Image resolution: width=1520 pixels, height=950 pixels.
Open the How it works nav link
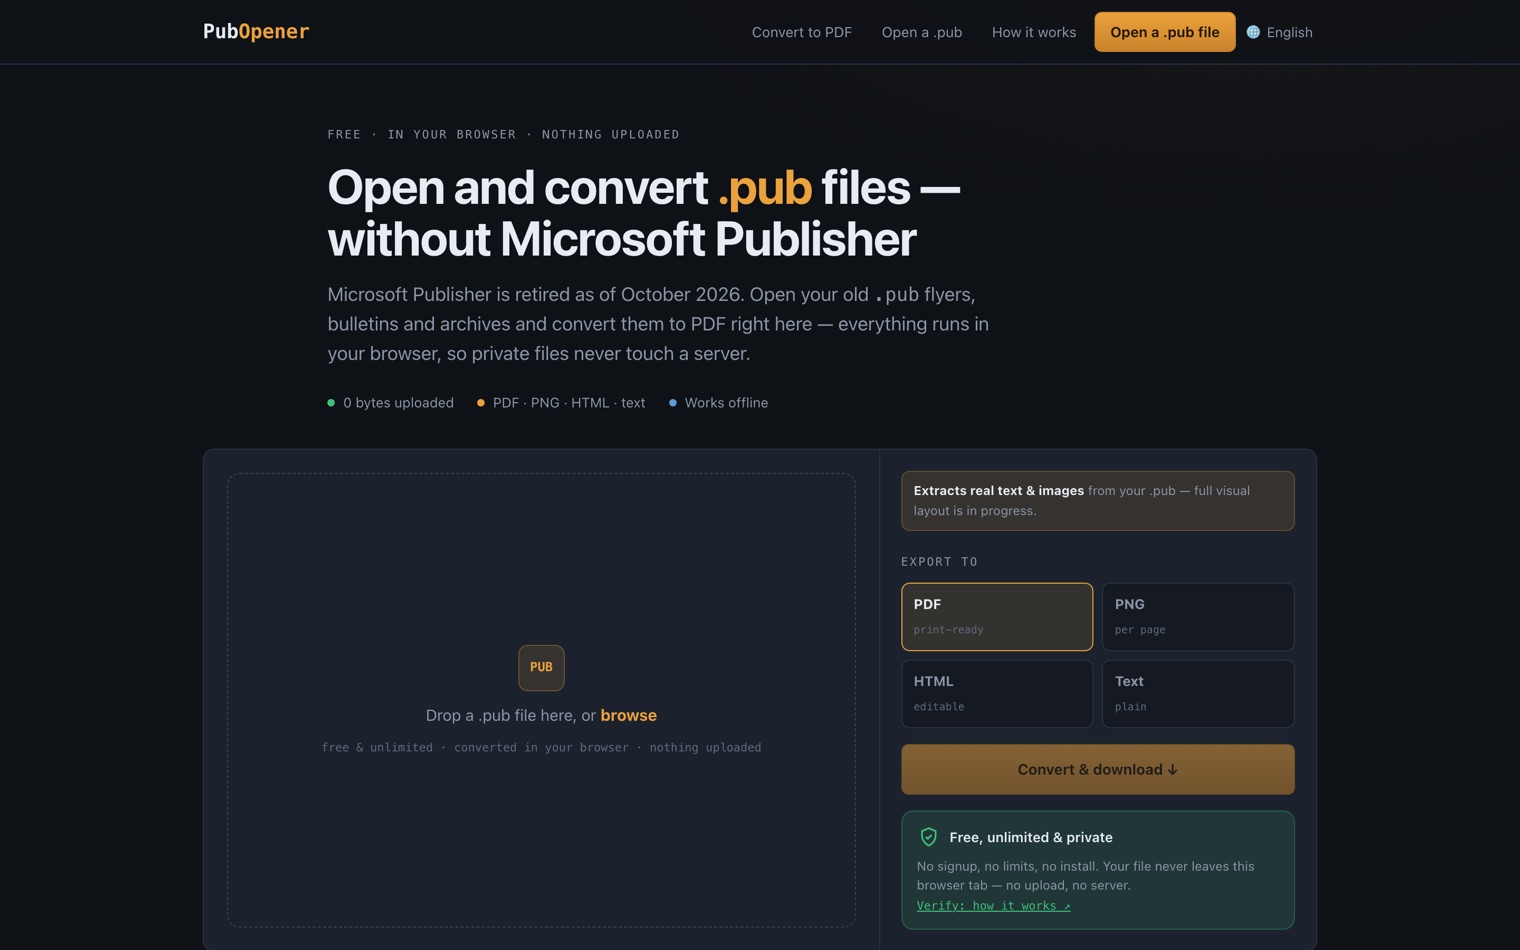click(1034, 32)
